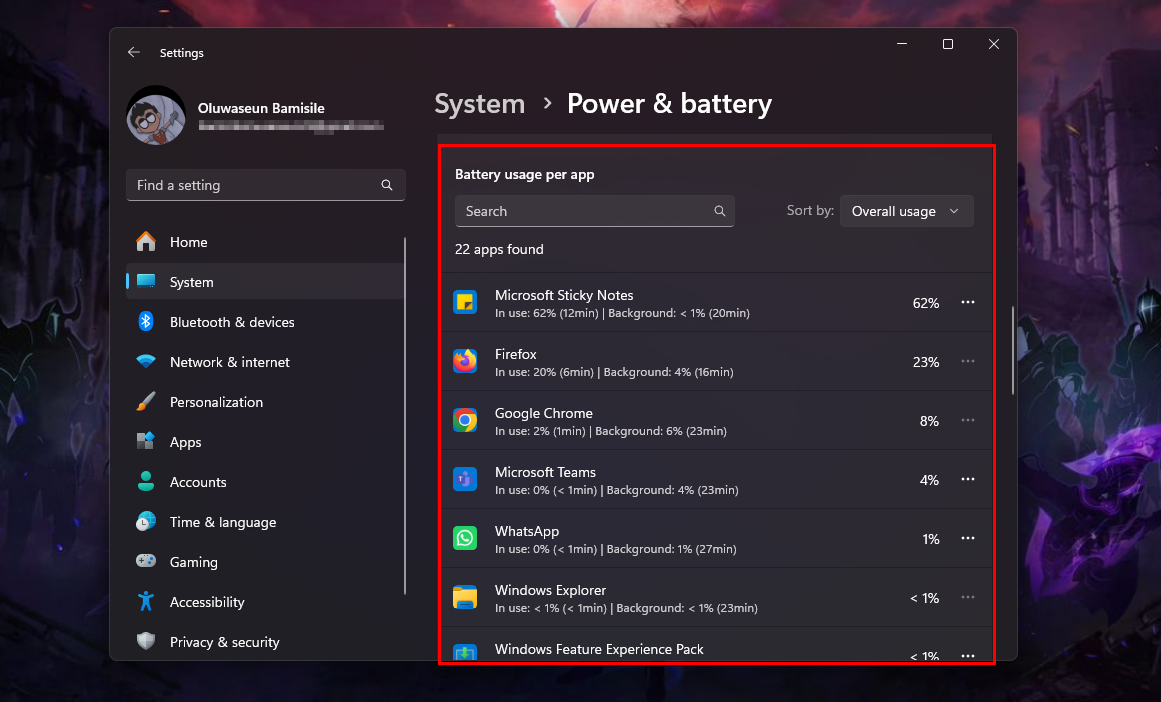Click the Wi-Fi network icon in sidebar
The width and height of the screenshot is (1161, 702).
pos(146,361)
